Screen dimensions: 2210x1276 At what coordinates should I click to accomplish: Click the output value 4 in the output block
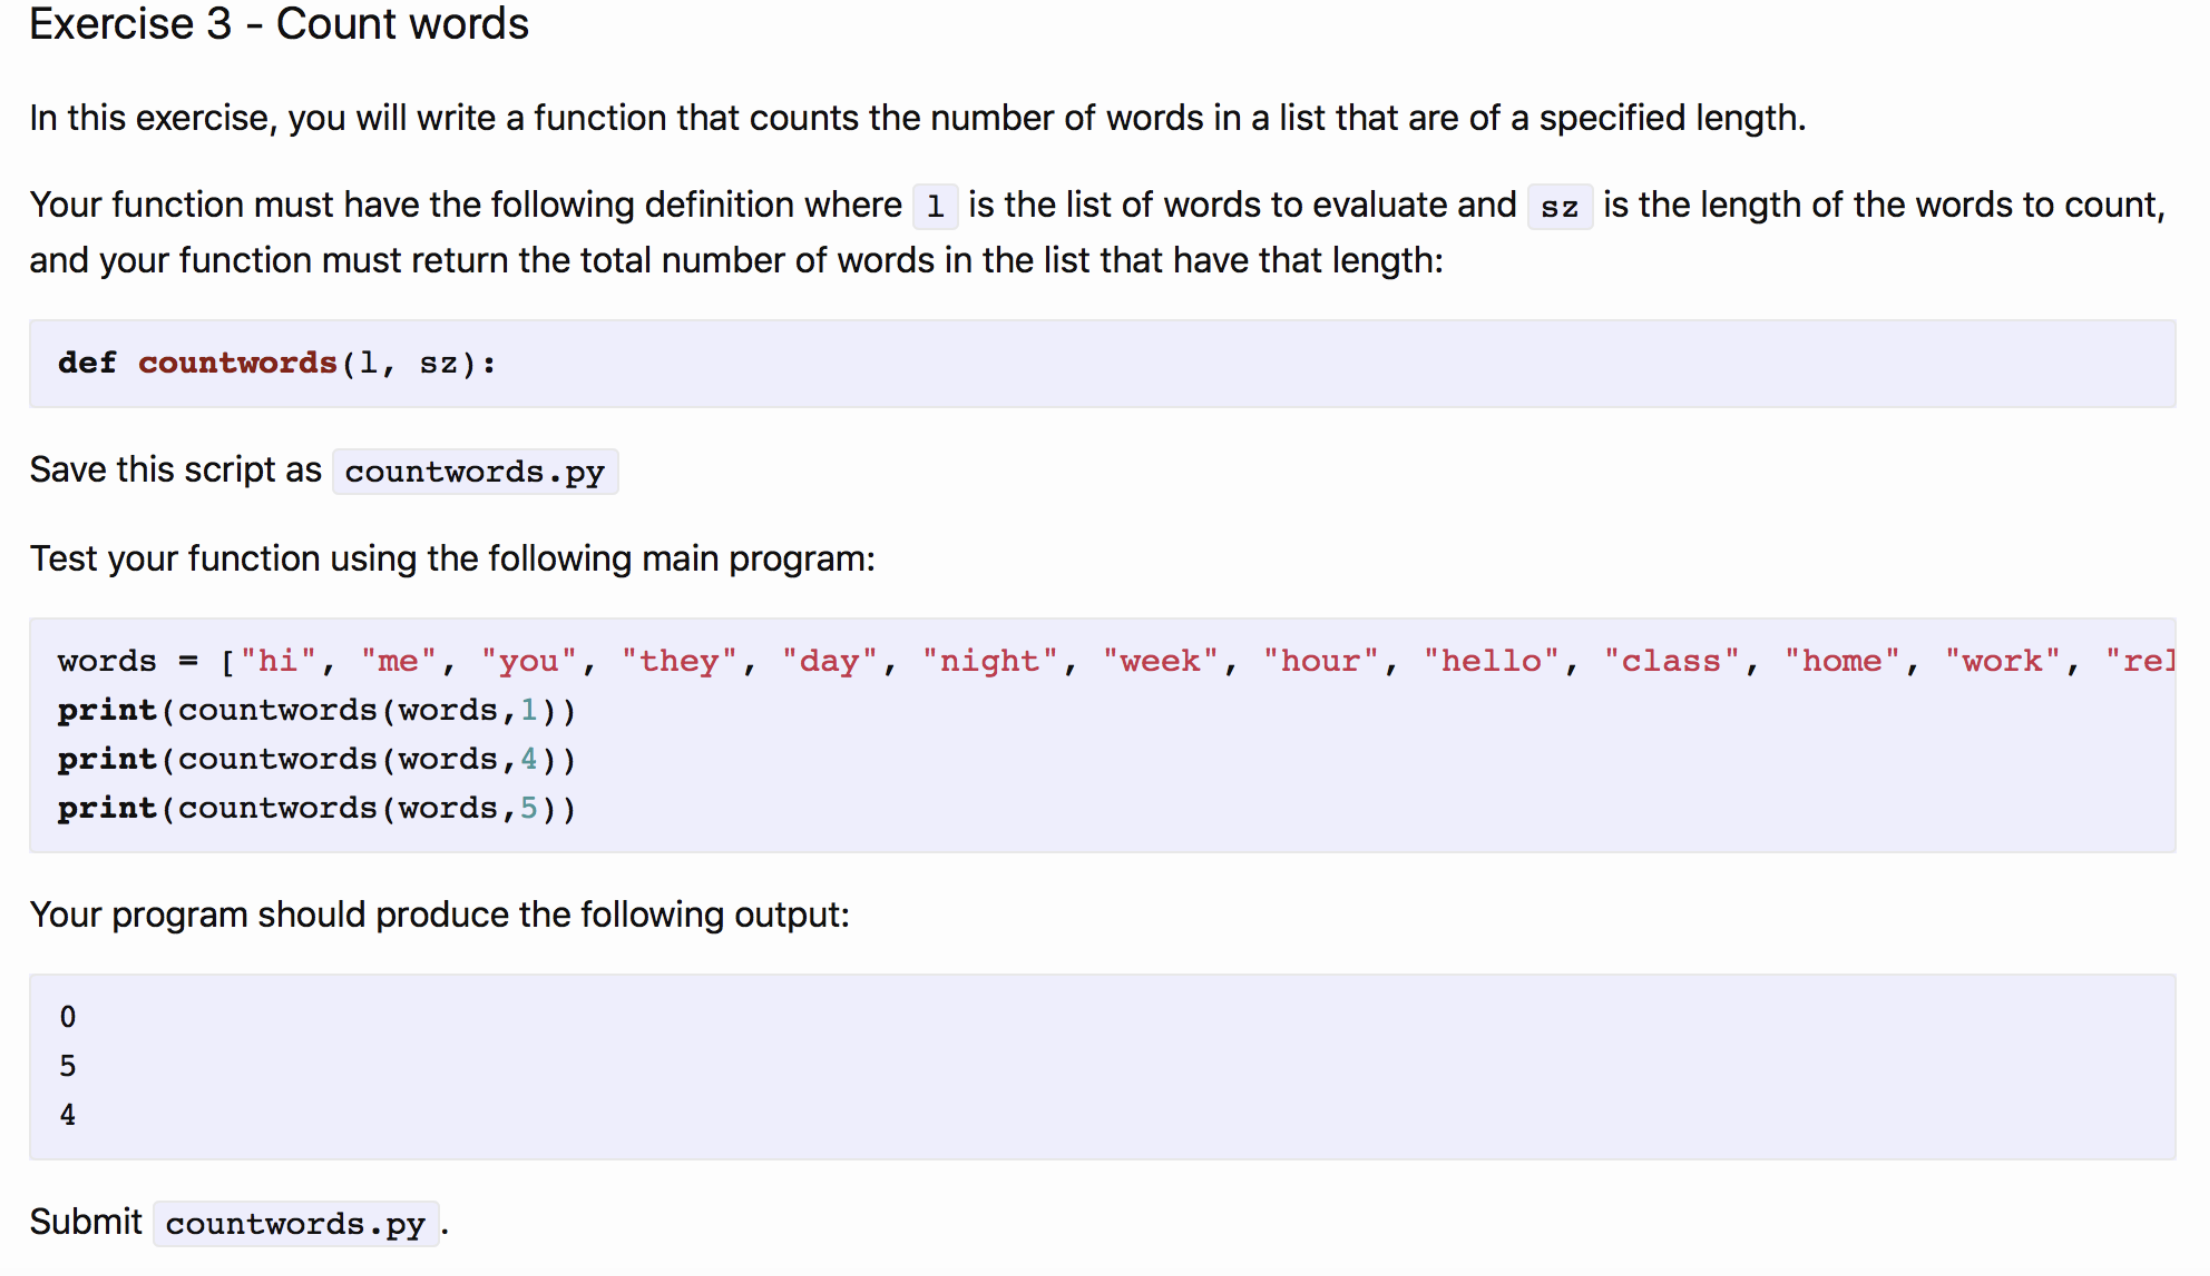point(68,1115)
